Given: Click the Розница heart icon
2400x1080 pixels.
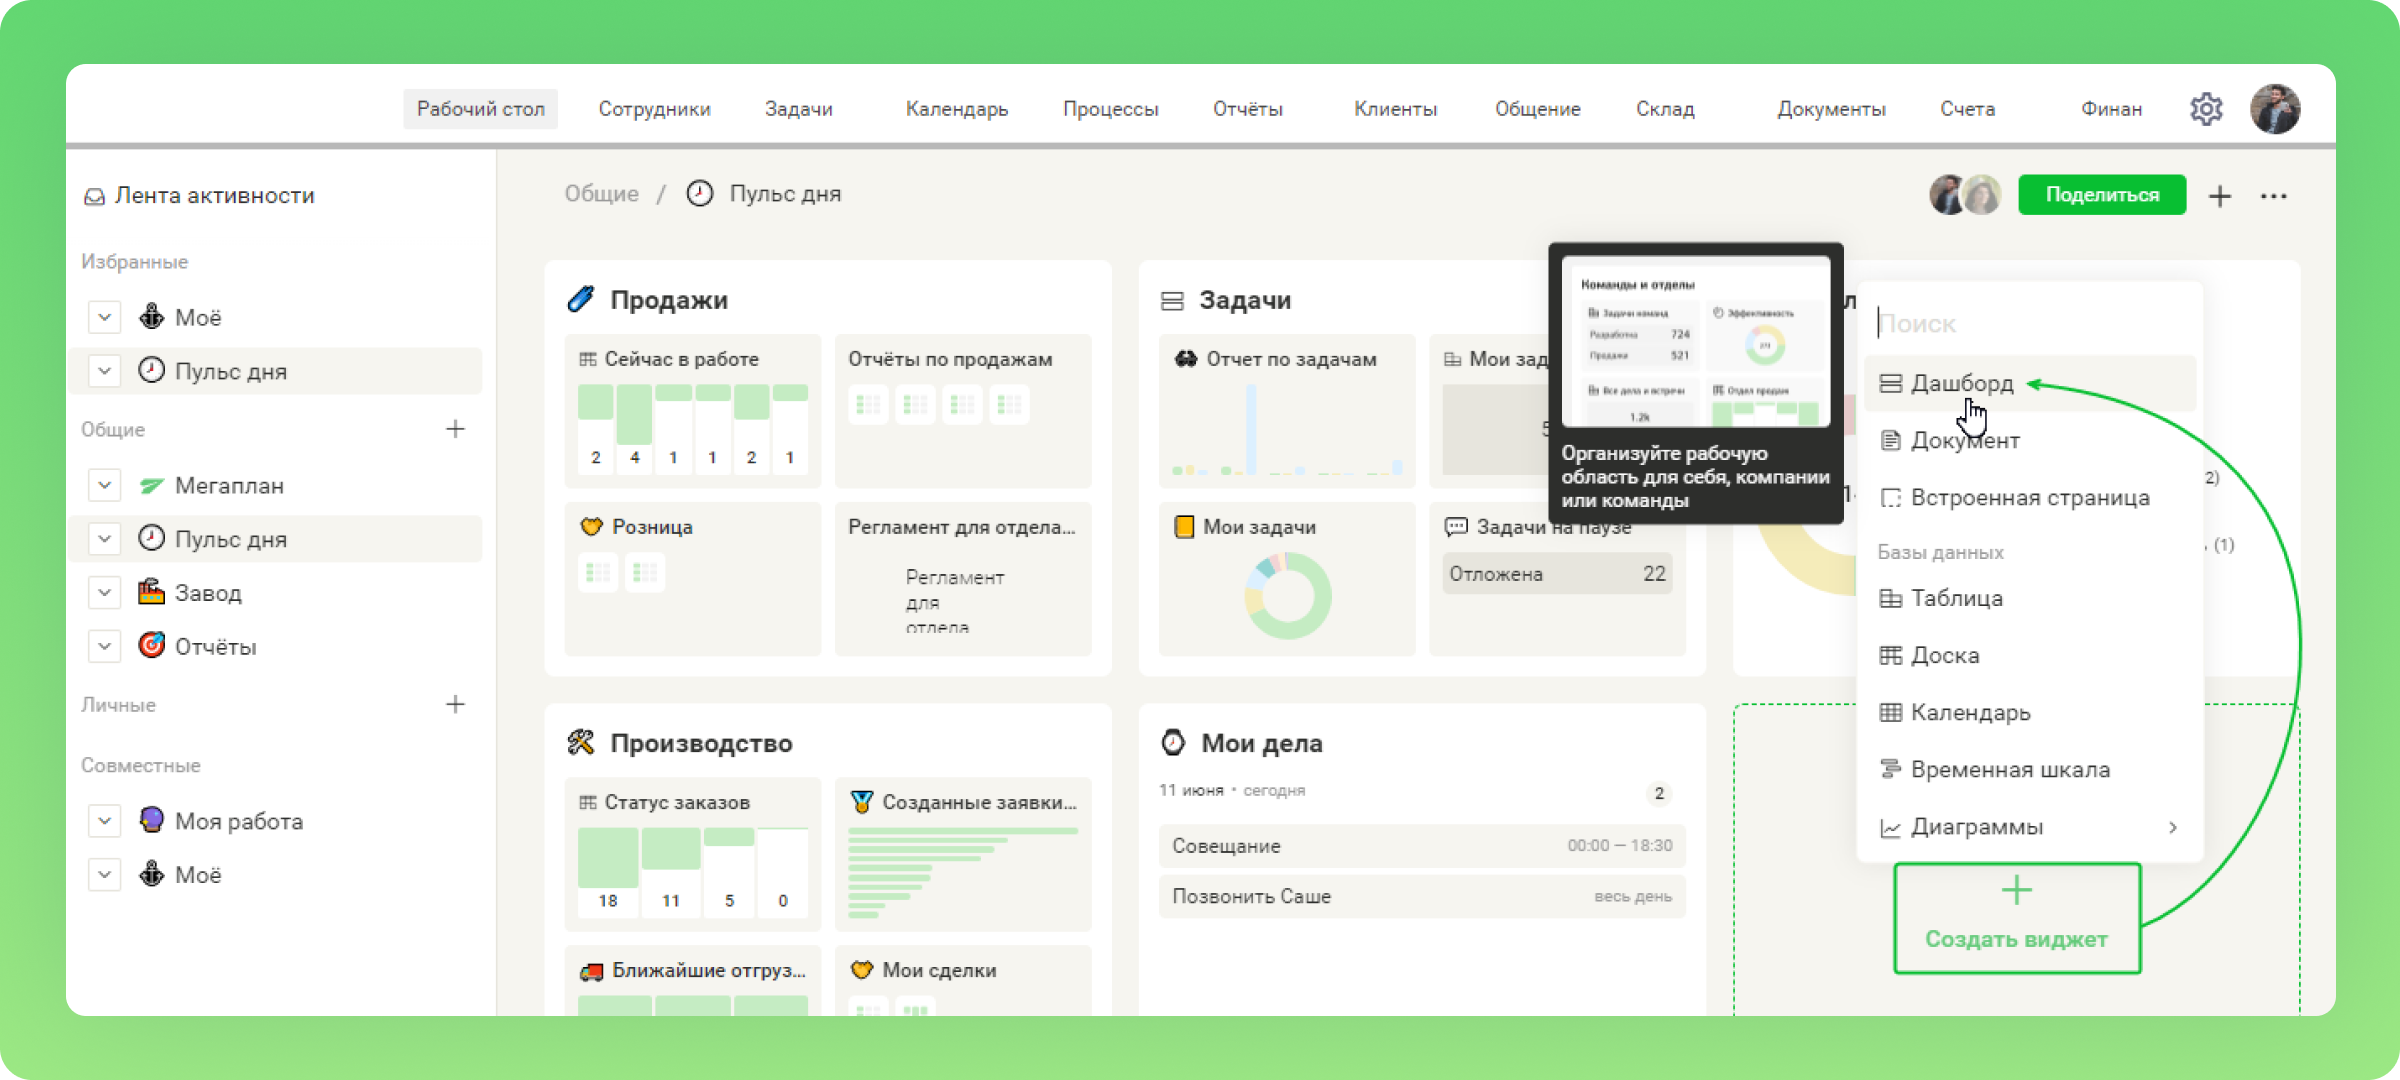Looking at the screenshot, I should (x=591, y=526).
